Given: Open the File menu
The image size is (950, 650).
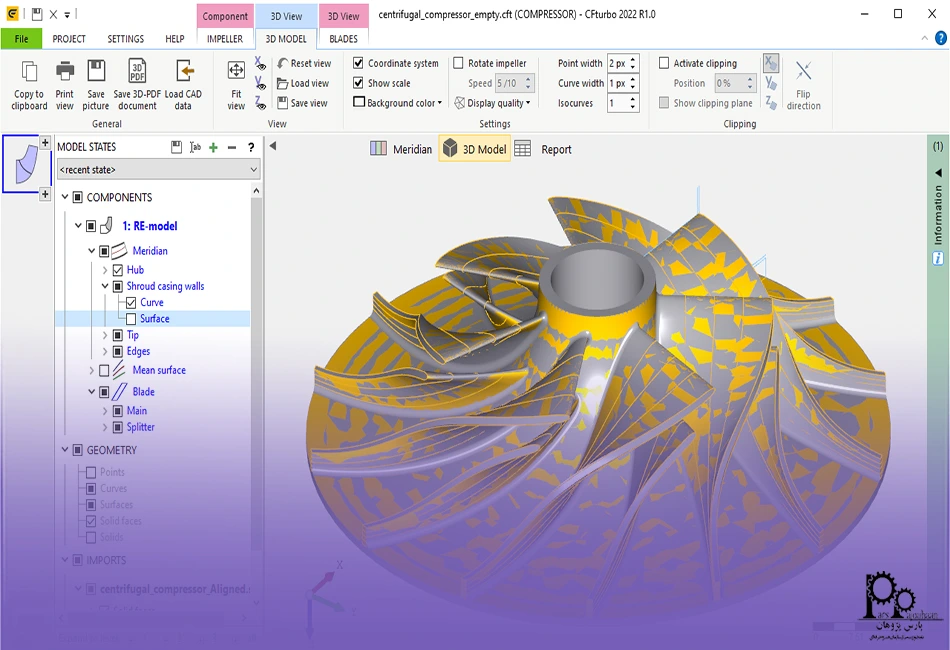Looking at the screenshot, I should 21,39.
